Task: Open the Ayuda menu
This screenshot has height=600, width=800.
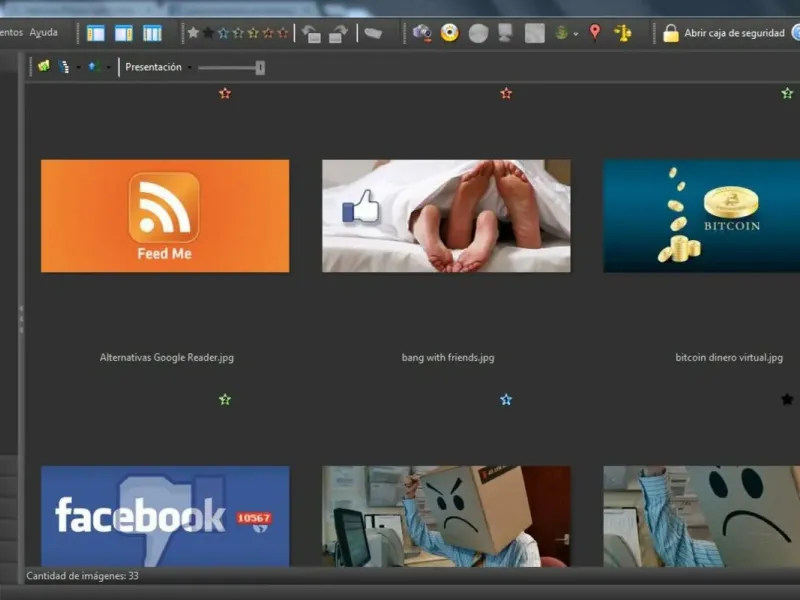Action: tap(43, 33)
